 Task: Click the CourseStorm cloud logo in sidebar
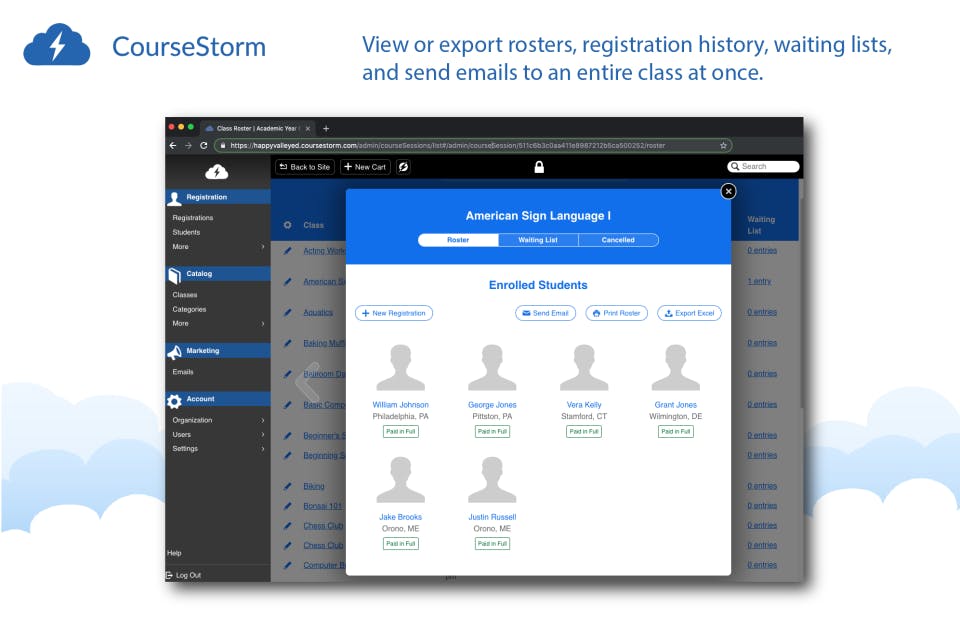pyautogui.click(x=217, y=172)
